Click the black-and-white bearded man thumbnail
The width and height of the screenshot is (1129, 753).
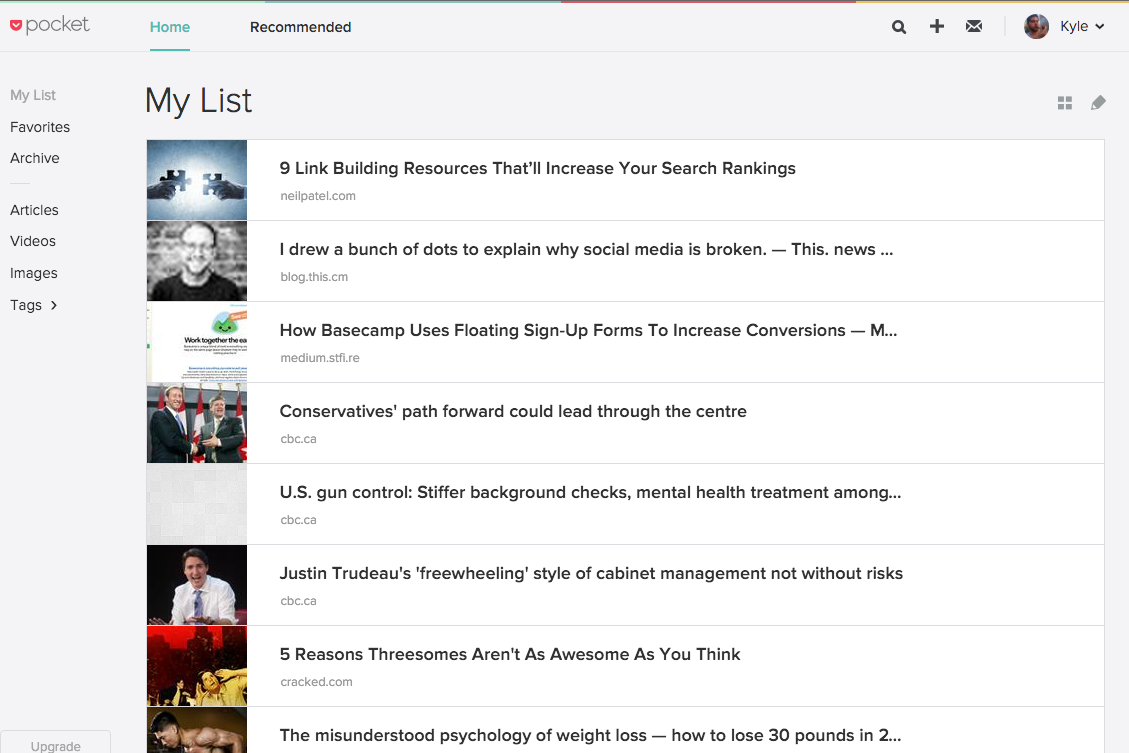pos(197,261)
